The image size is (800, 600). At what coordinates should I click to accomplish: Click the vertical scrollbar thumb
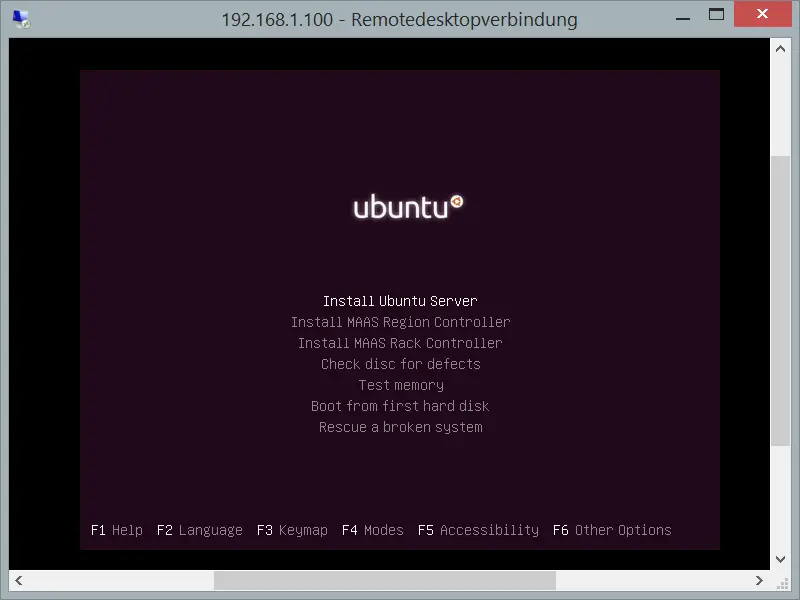(780, 301)
